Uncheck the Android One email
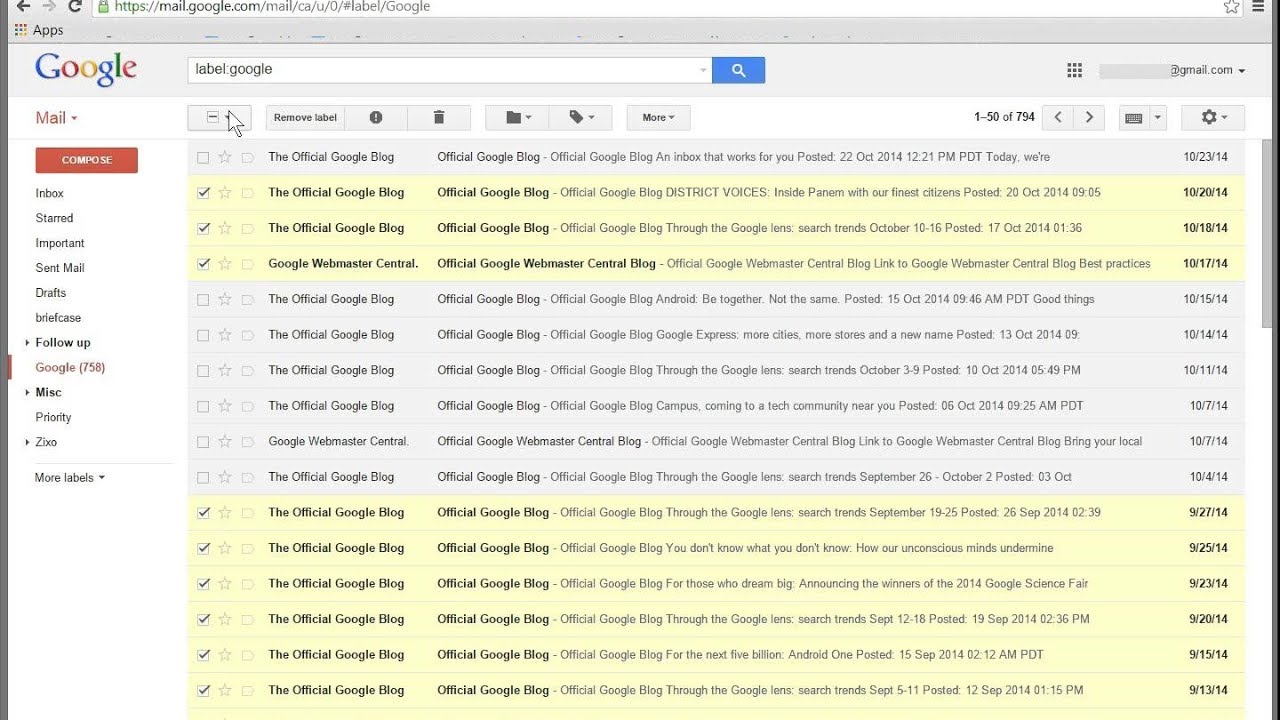This screenshot has height=720, width=1280. tap(203, 655)
